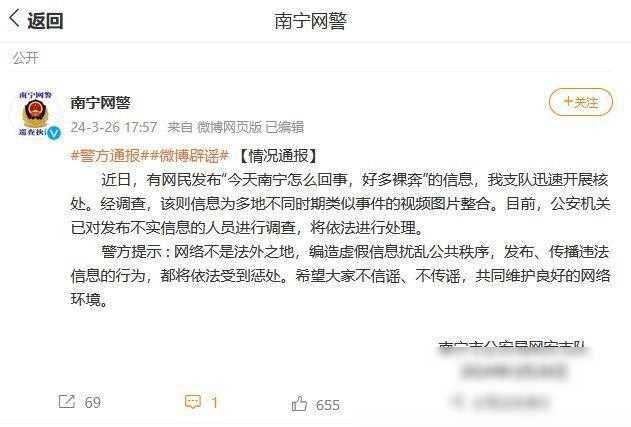Click the comment count 1

[214, 402]
